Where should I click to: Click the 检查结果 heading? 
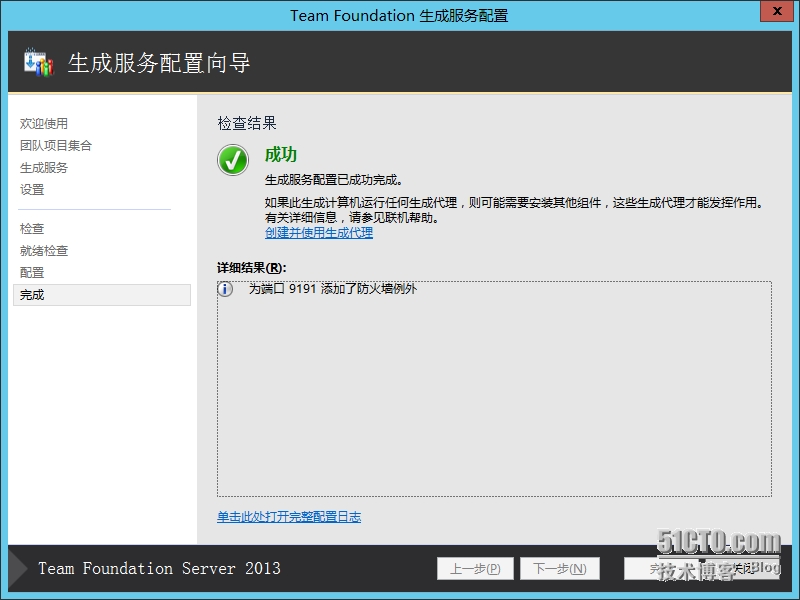pos(247,123)
